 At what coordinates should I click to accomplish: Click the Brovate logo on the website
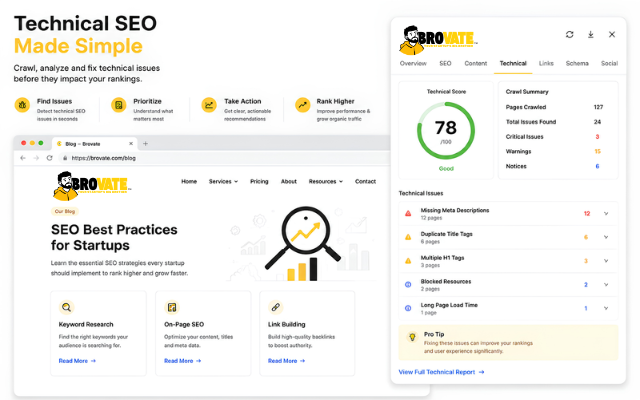pyautogui.click(x=92, y=186)
